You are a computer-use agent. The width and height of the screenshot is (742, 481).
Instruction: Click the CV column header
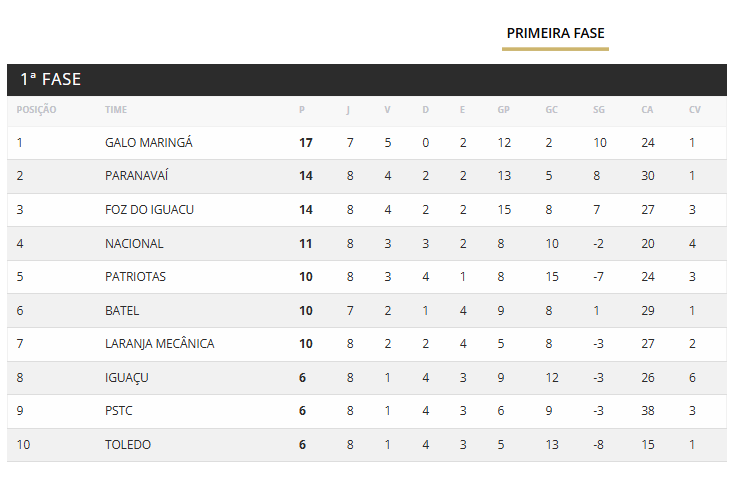click(694, 110)
